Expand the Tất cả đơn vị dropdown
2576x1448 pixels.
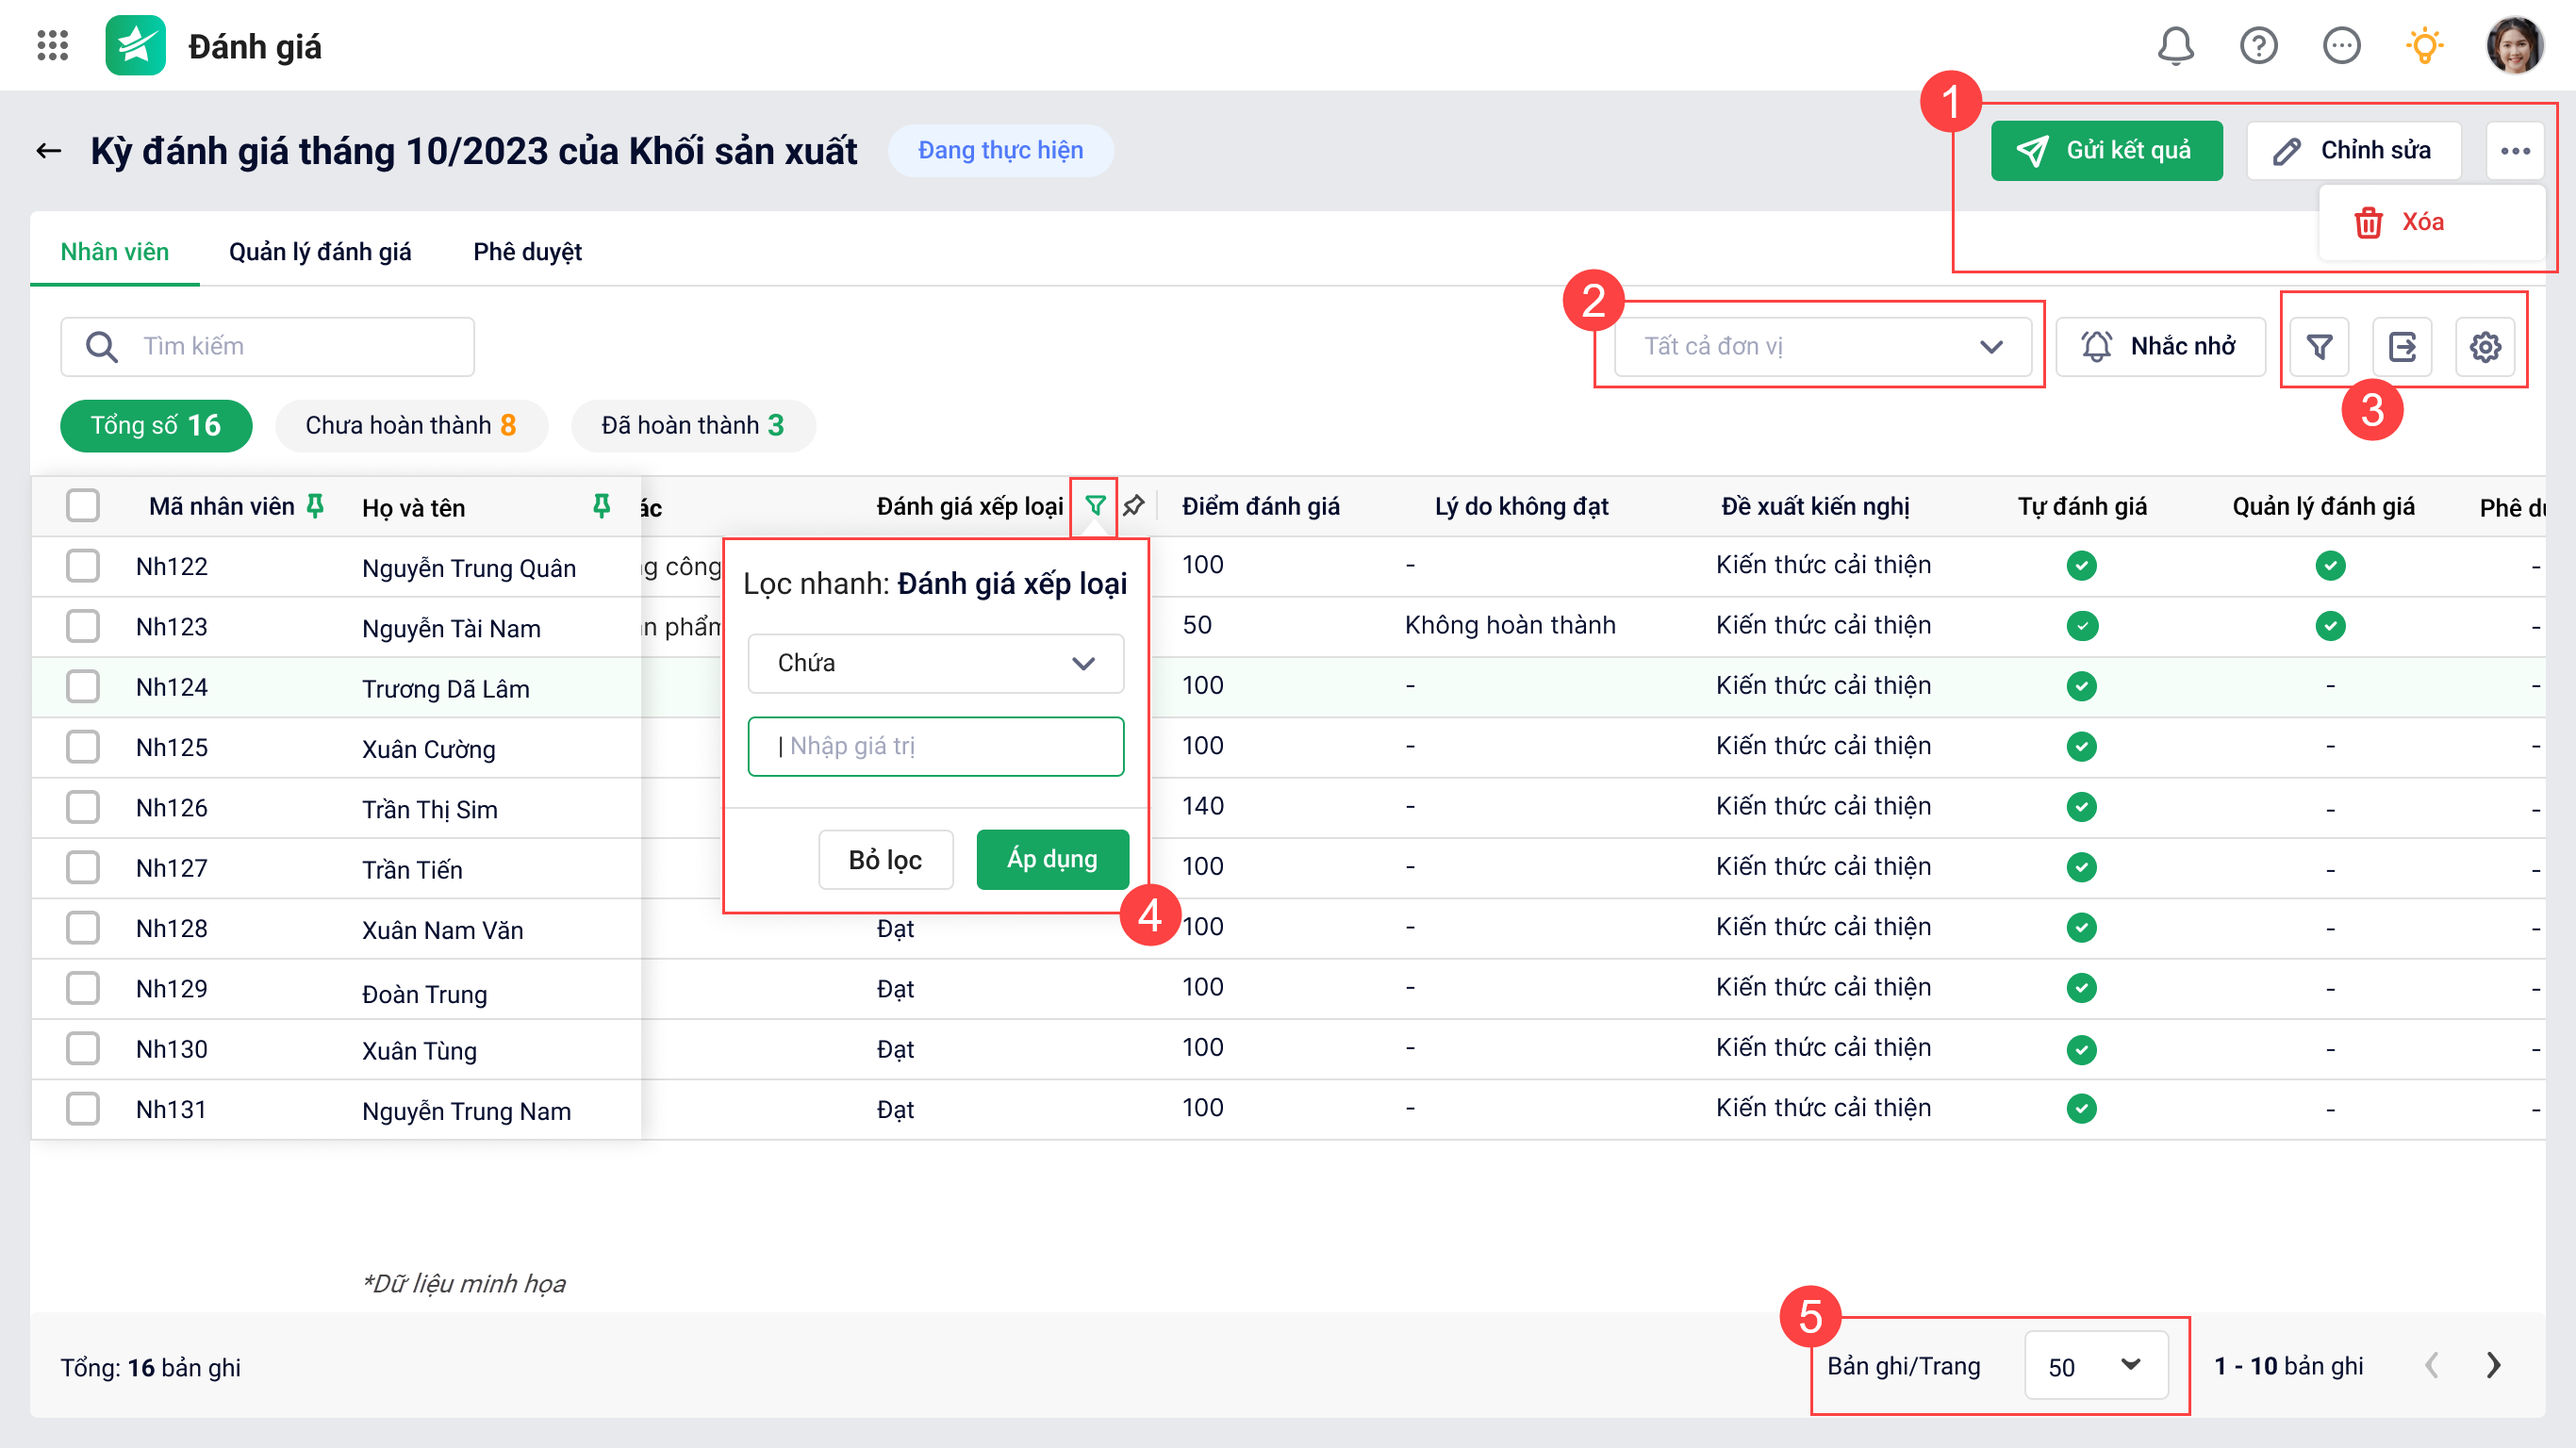[1822, 347]
